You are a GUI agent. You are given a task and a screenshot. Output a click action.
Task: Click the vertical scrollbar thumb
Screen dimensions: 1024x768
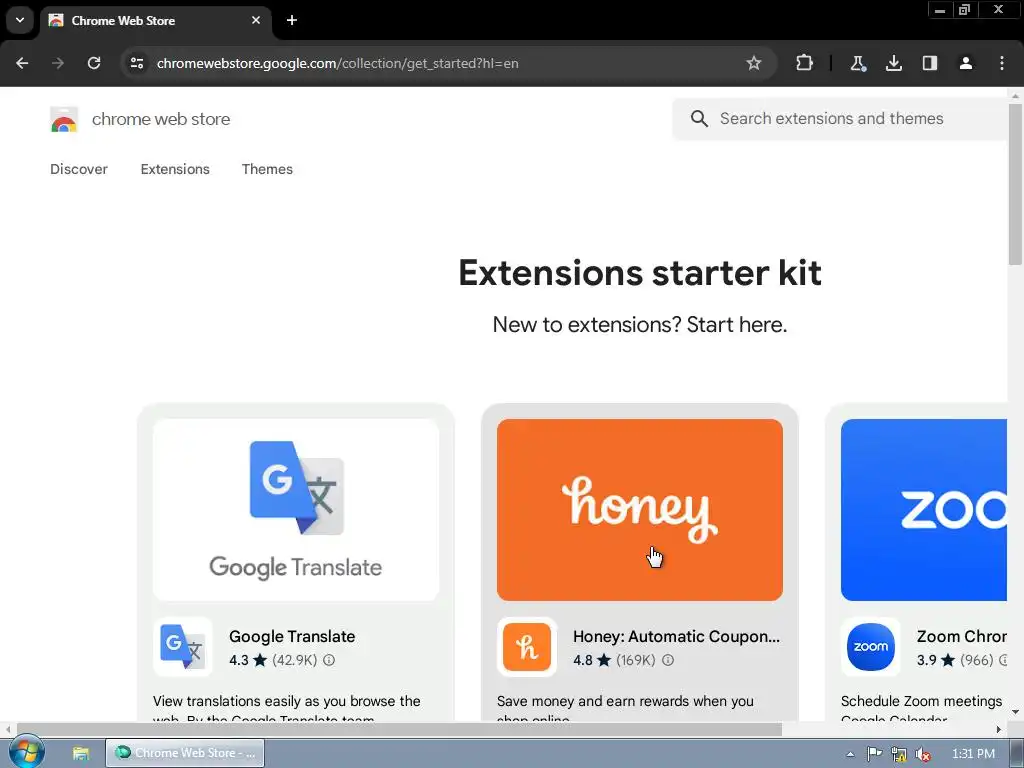pos(1015,184)
